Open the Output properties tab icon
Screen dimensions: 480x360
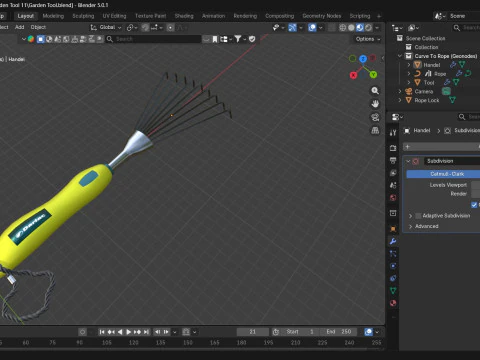pos(393,160)
